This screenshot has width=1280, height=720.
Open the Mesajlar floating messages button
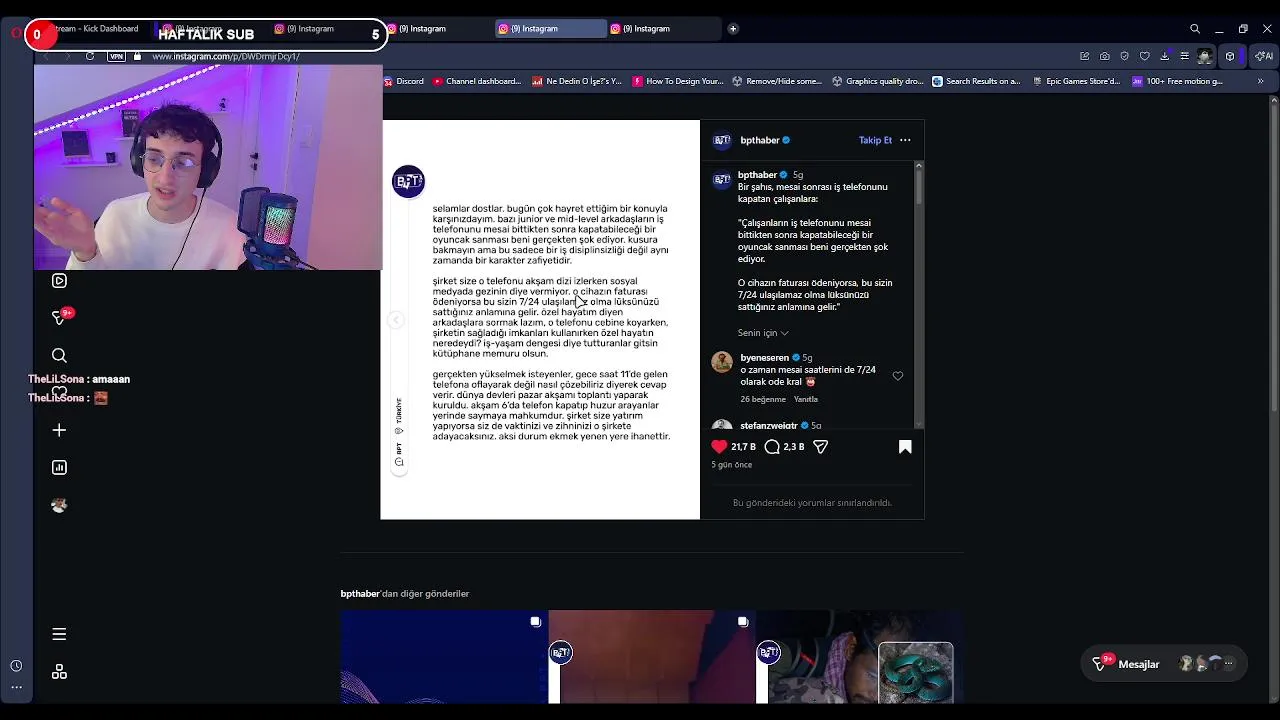pos(1165,664)
